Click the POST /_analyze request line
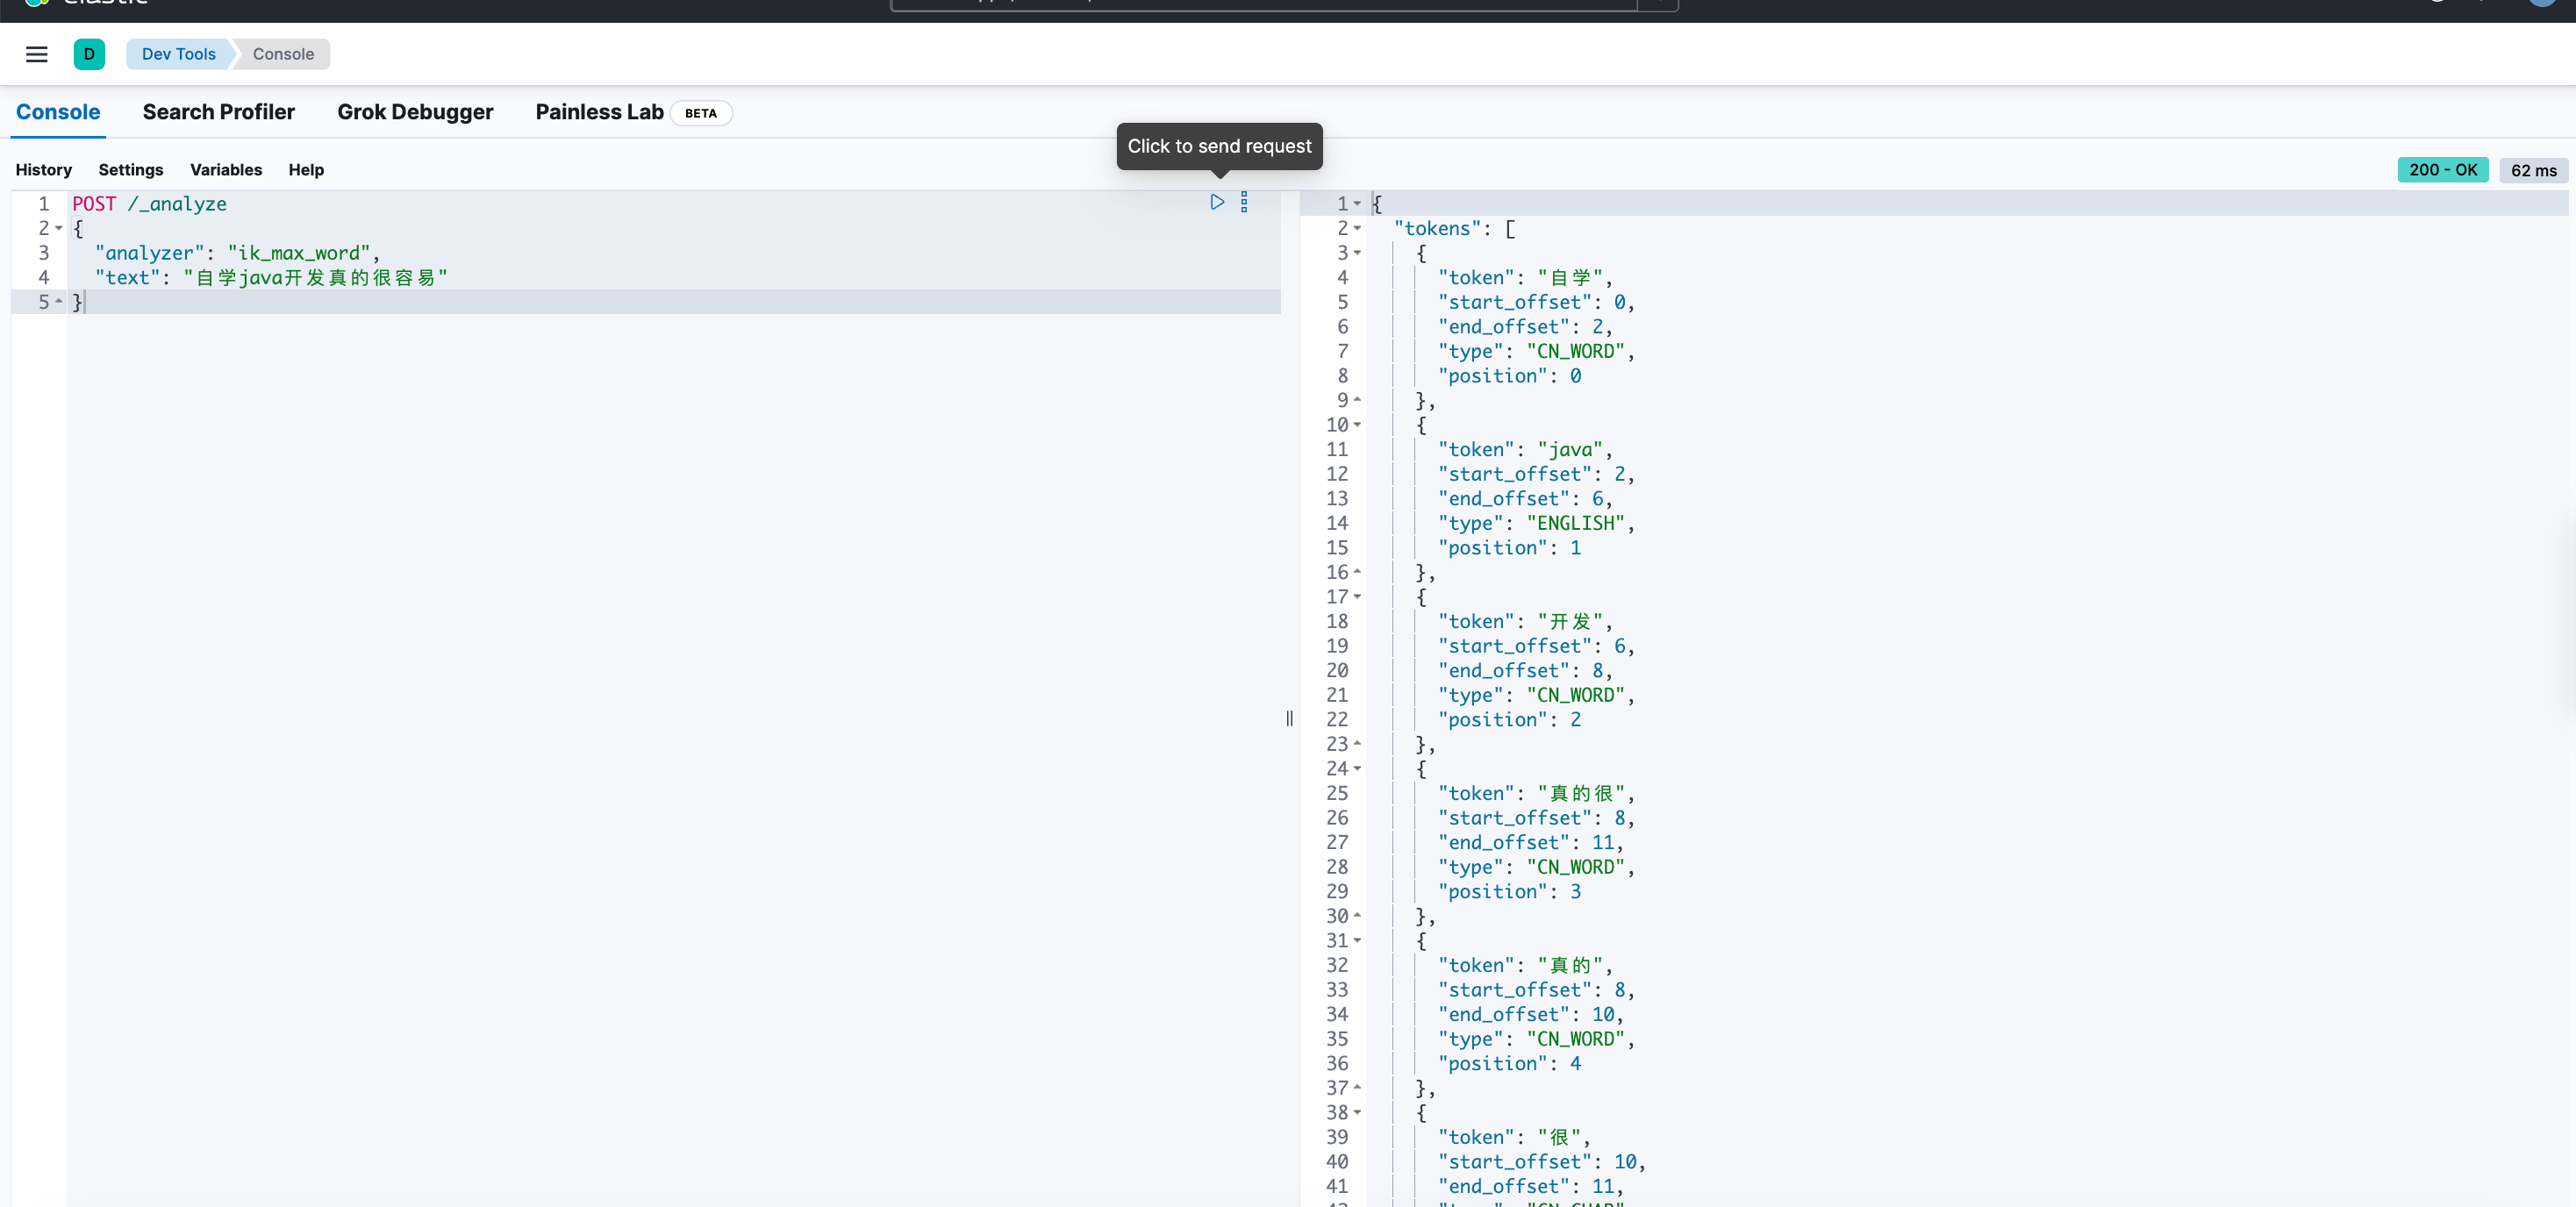 tap(149, 204)
